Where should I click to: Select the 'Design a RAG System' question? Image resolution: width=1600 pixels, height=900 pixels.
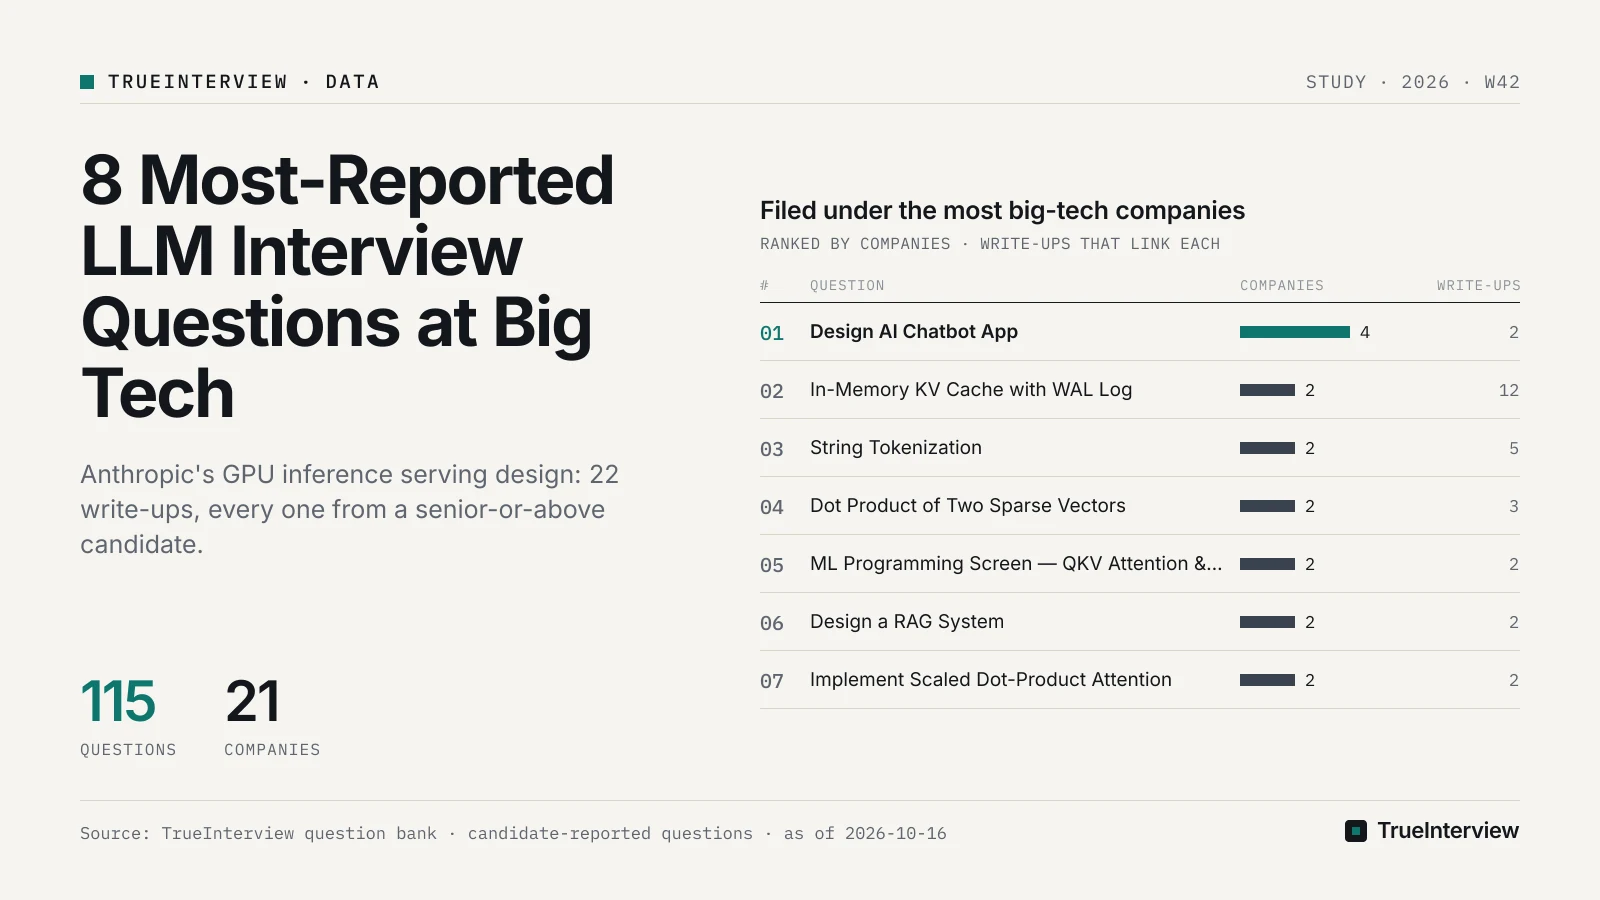[x=907, y=622]
